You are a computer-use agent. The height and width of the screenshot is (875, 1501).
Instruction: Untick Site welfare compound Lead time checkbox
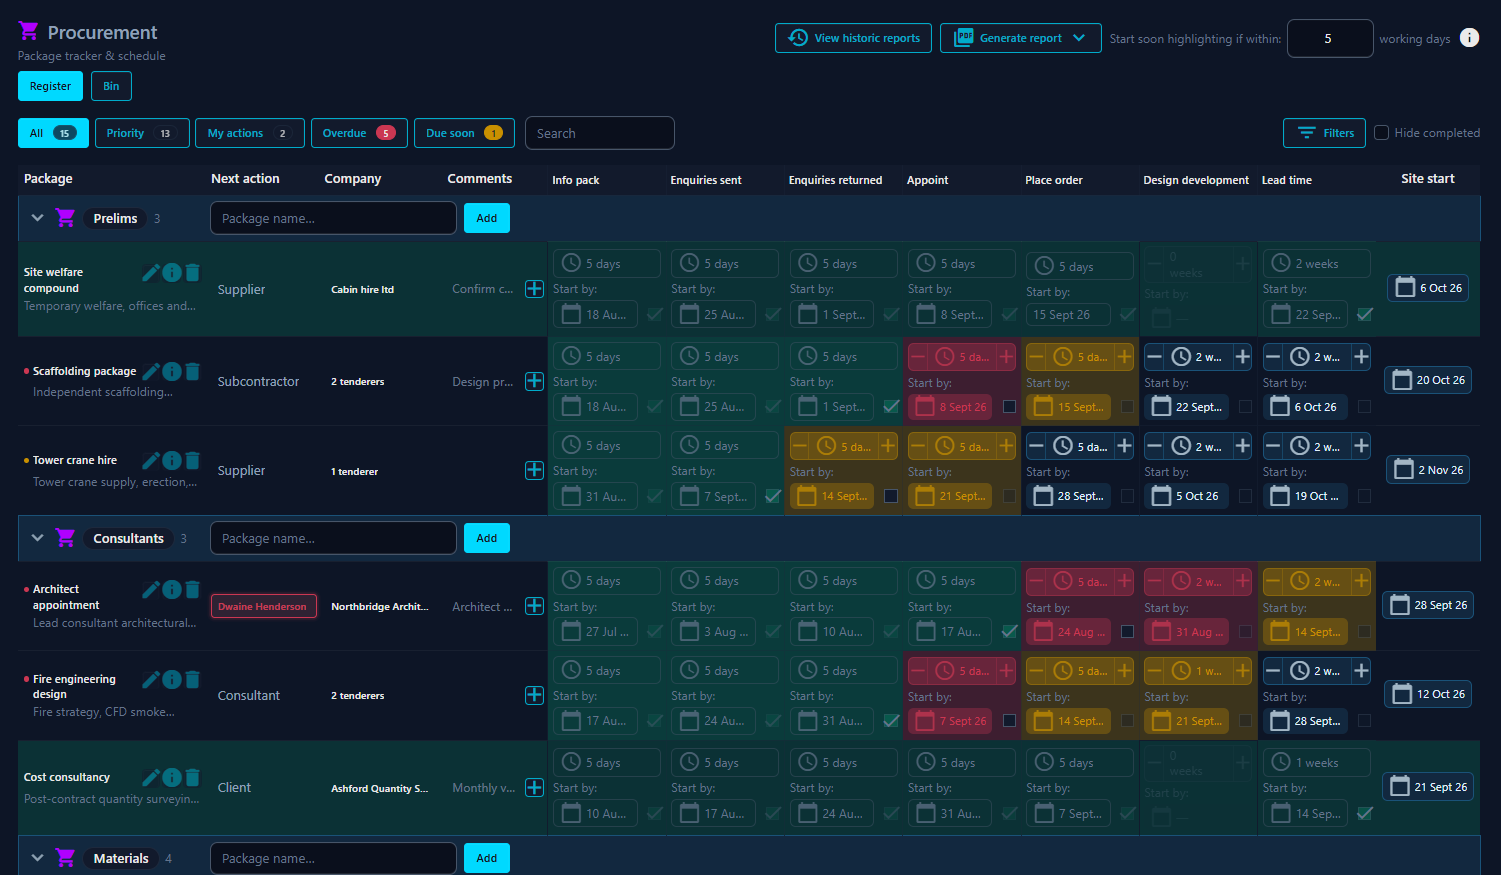click(1365, 314)
